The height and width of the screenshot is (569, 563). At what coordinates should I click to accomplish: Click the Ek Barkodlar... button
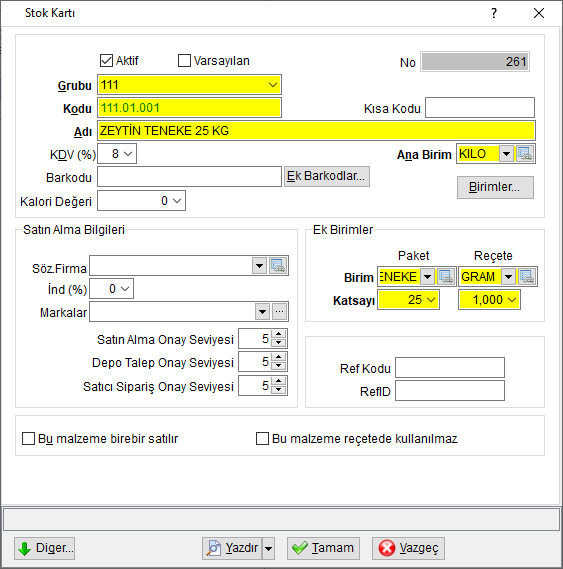327,176
